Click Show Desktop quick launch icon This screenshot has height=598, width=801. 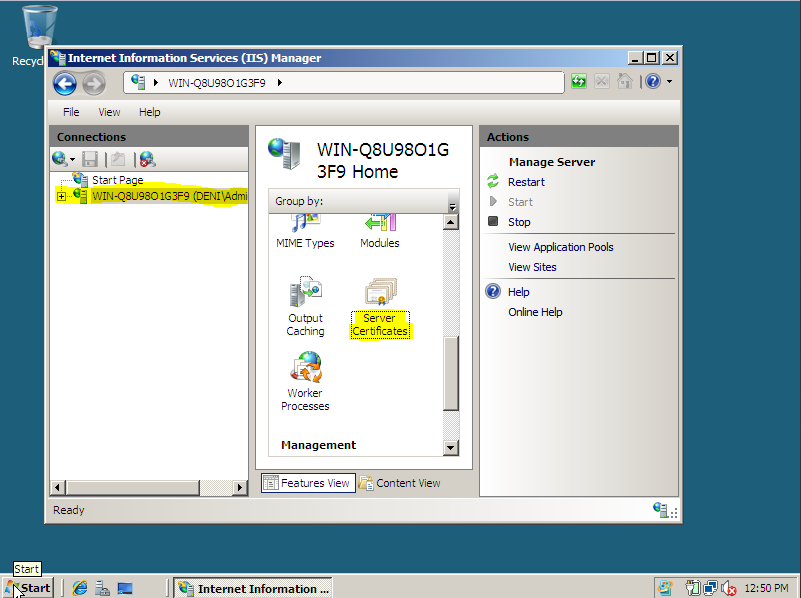click(x=125, y=588)
